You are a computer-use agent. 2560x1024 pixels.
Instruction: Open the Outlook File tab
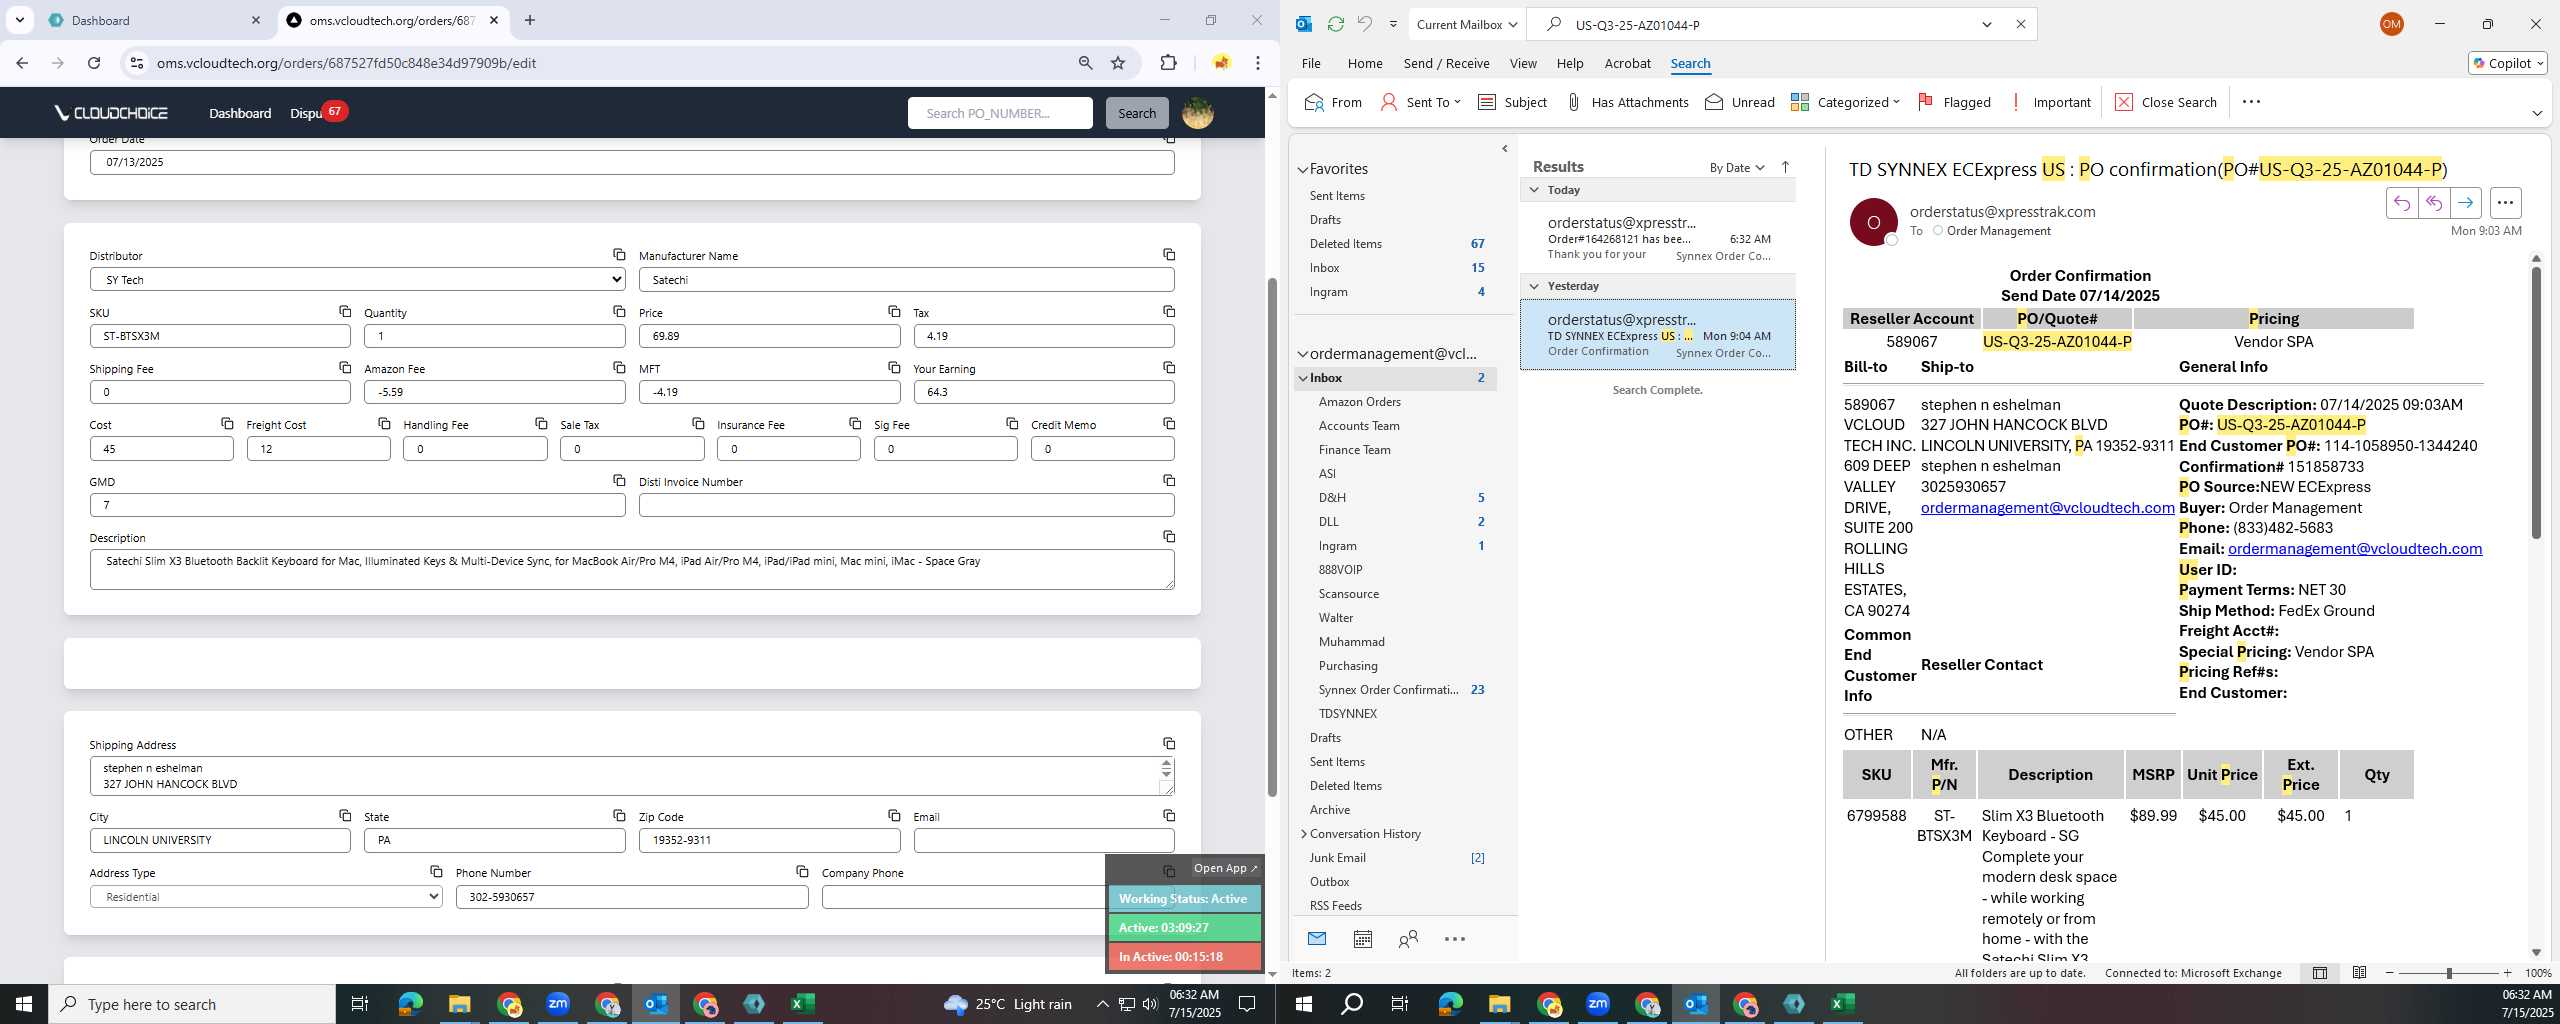[1311, 63]
